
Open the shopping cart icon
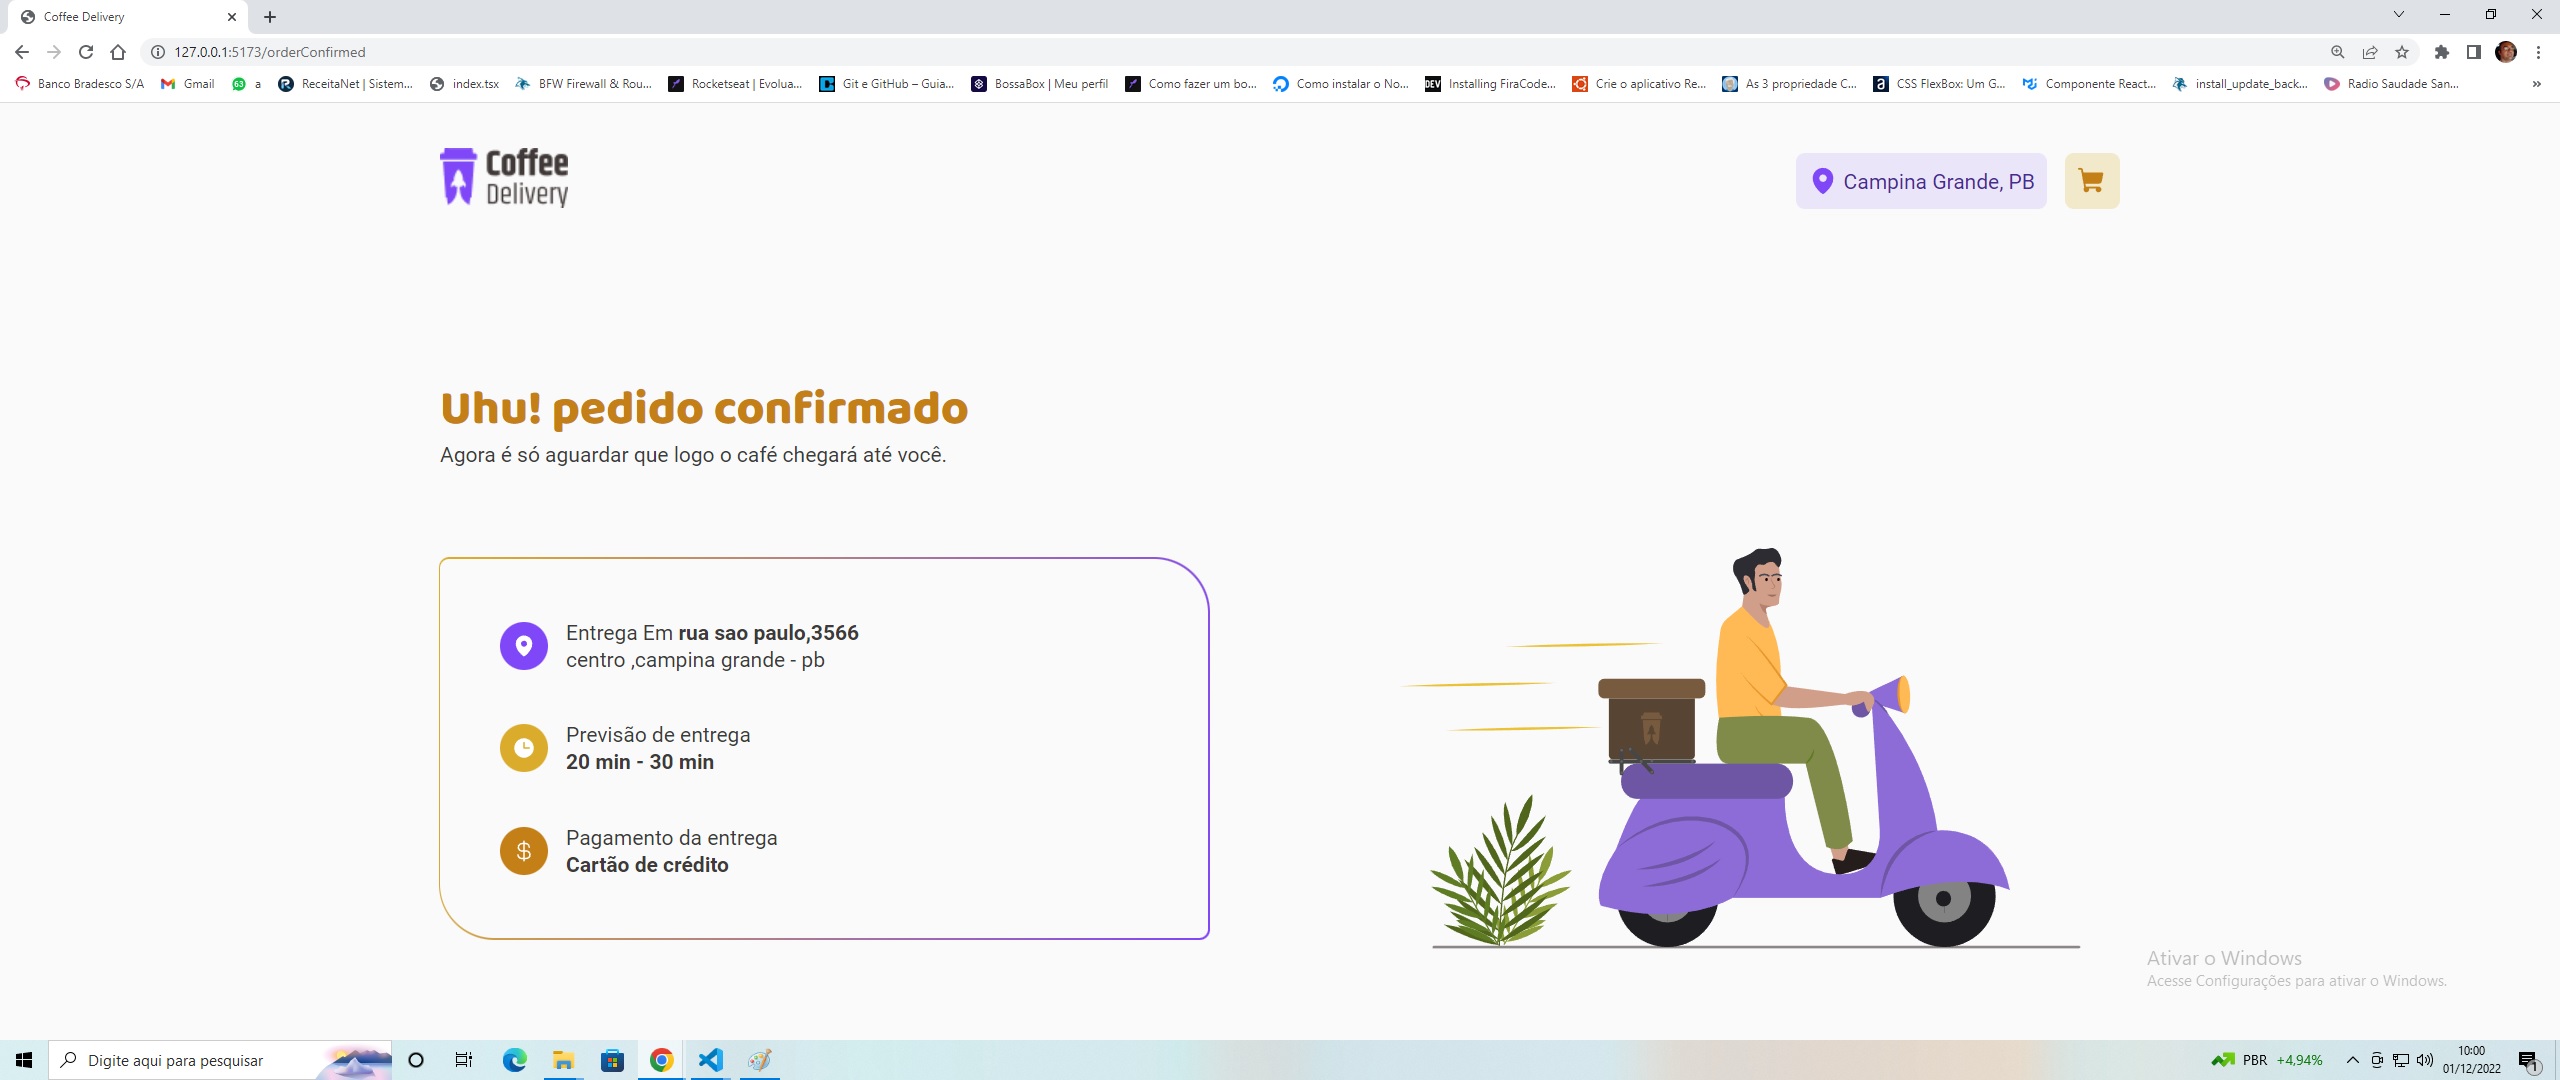click(x=2091, y=181)
